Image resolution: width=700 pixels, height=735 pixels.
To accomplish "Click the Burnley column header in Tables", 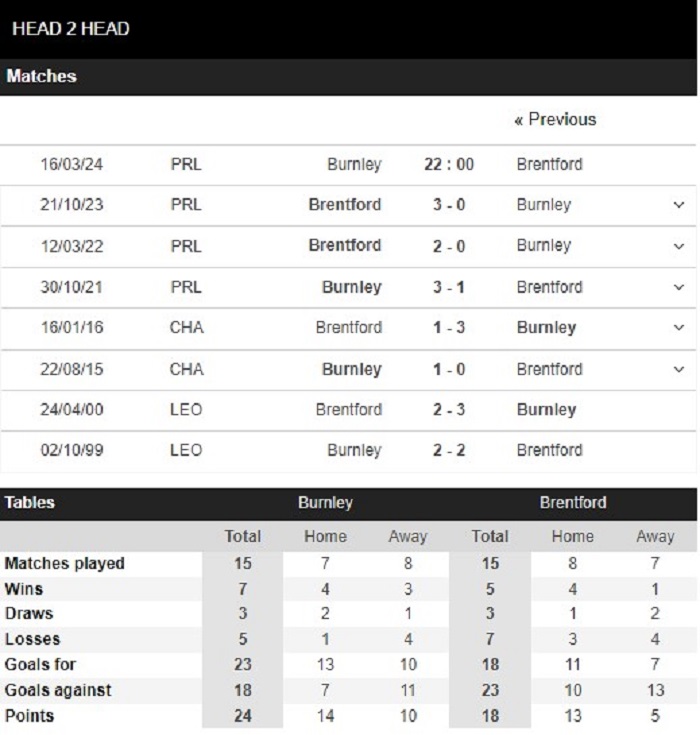I will click(x=325, y=502).
